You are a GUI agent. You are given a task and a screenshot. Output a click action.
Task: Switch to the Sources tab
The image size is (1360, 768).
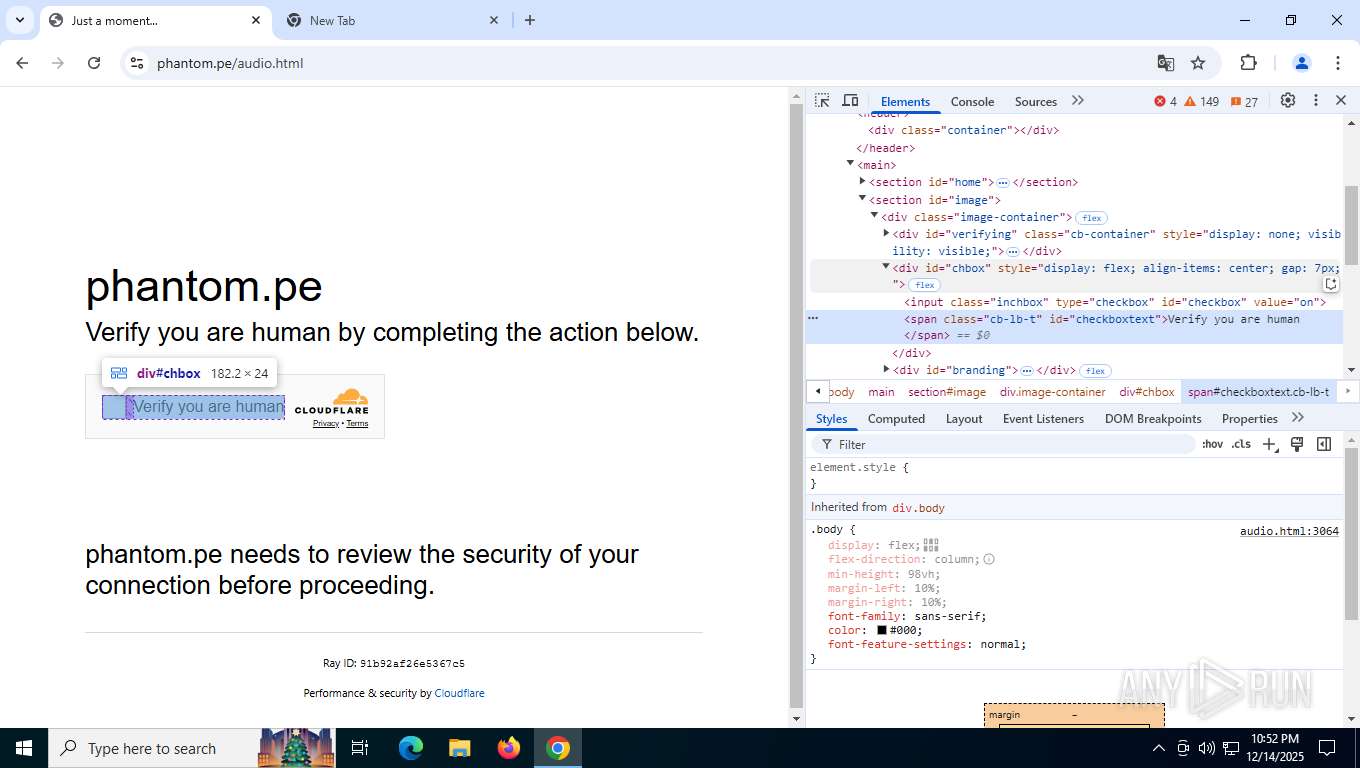(1036, 102)
